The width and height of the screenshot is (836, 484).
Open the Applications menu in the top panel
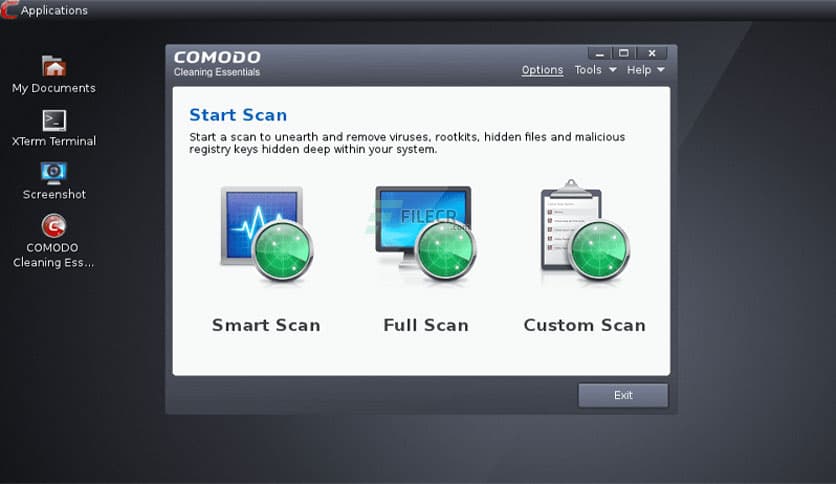pyautogui.click(x=54, y=10)
